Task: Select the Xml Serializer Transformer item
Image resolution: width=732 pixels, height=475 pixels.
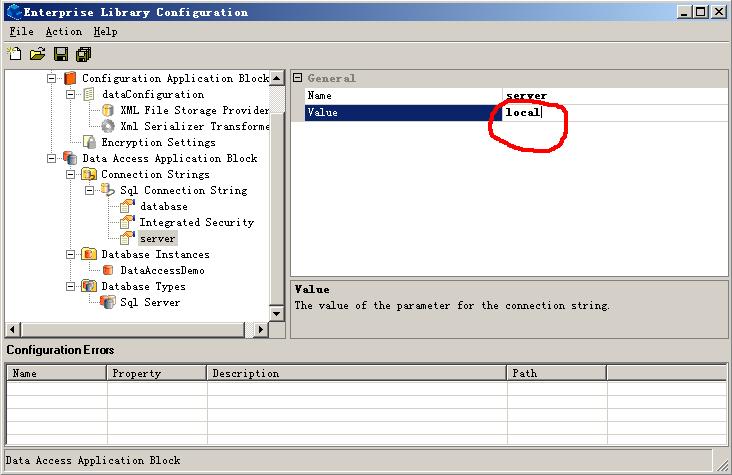Action: click(195, 126)
